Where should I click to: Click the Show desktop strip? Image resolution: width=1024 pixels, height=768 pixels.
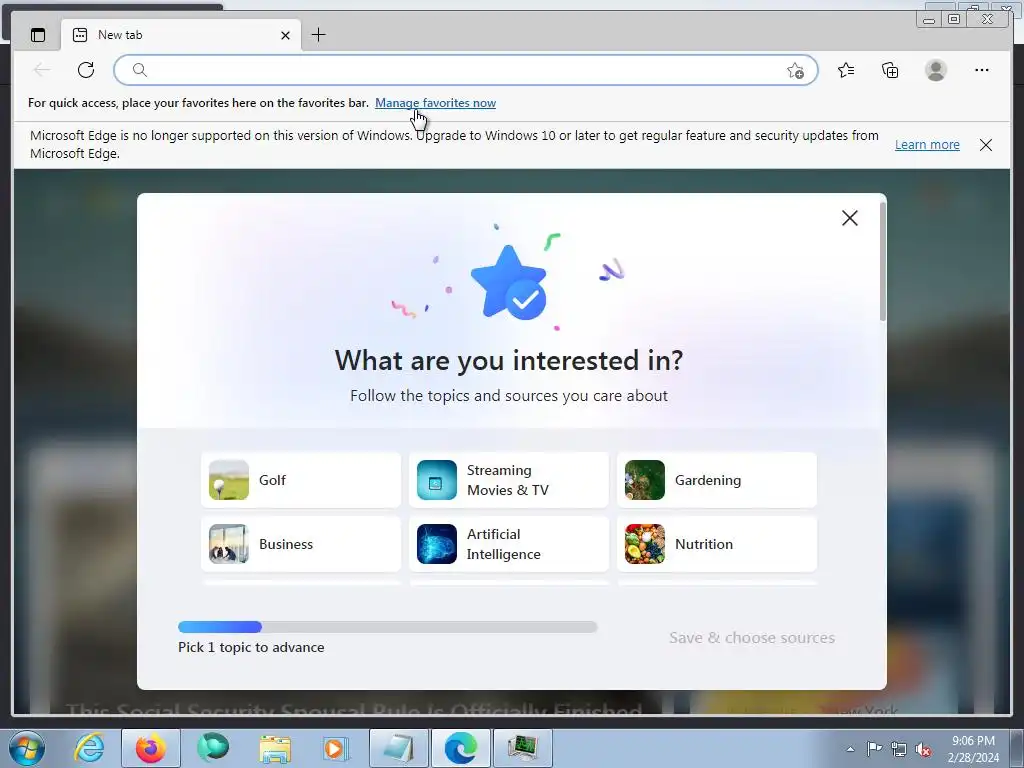[x=1017, y=748]
